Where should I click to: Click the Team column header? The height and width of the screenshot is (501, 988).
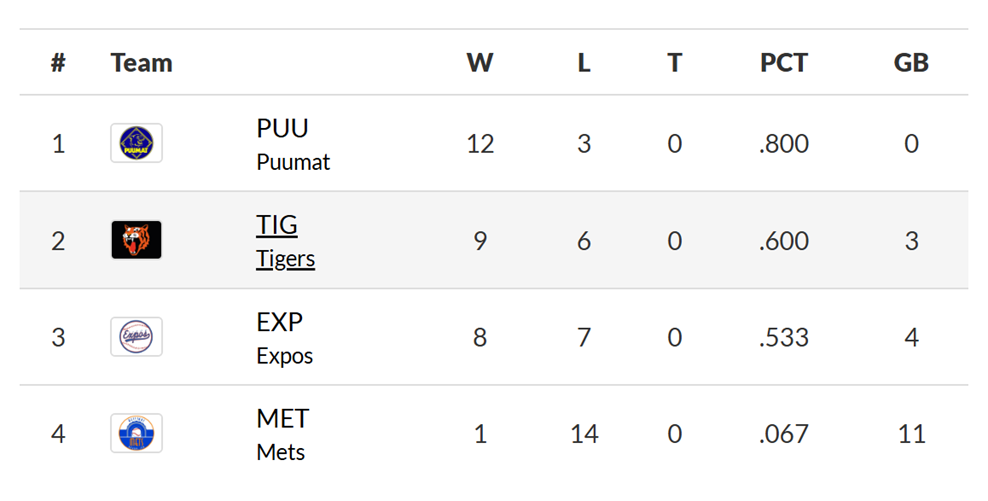pyautogui.click(x=141, y=63)
